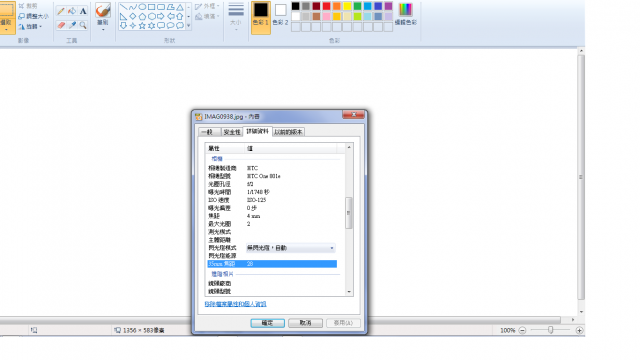Select the HTC One 801e camera model row
The width and height of the screenshot is (640, 360).
pyautogui.click(x=272, y=176)
